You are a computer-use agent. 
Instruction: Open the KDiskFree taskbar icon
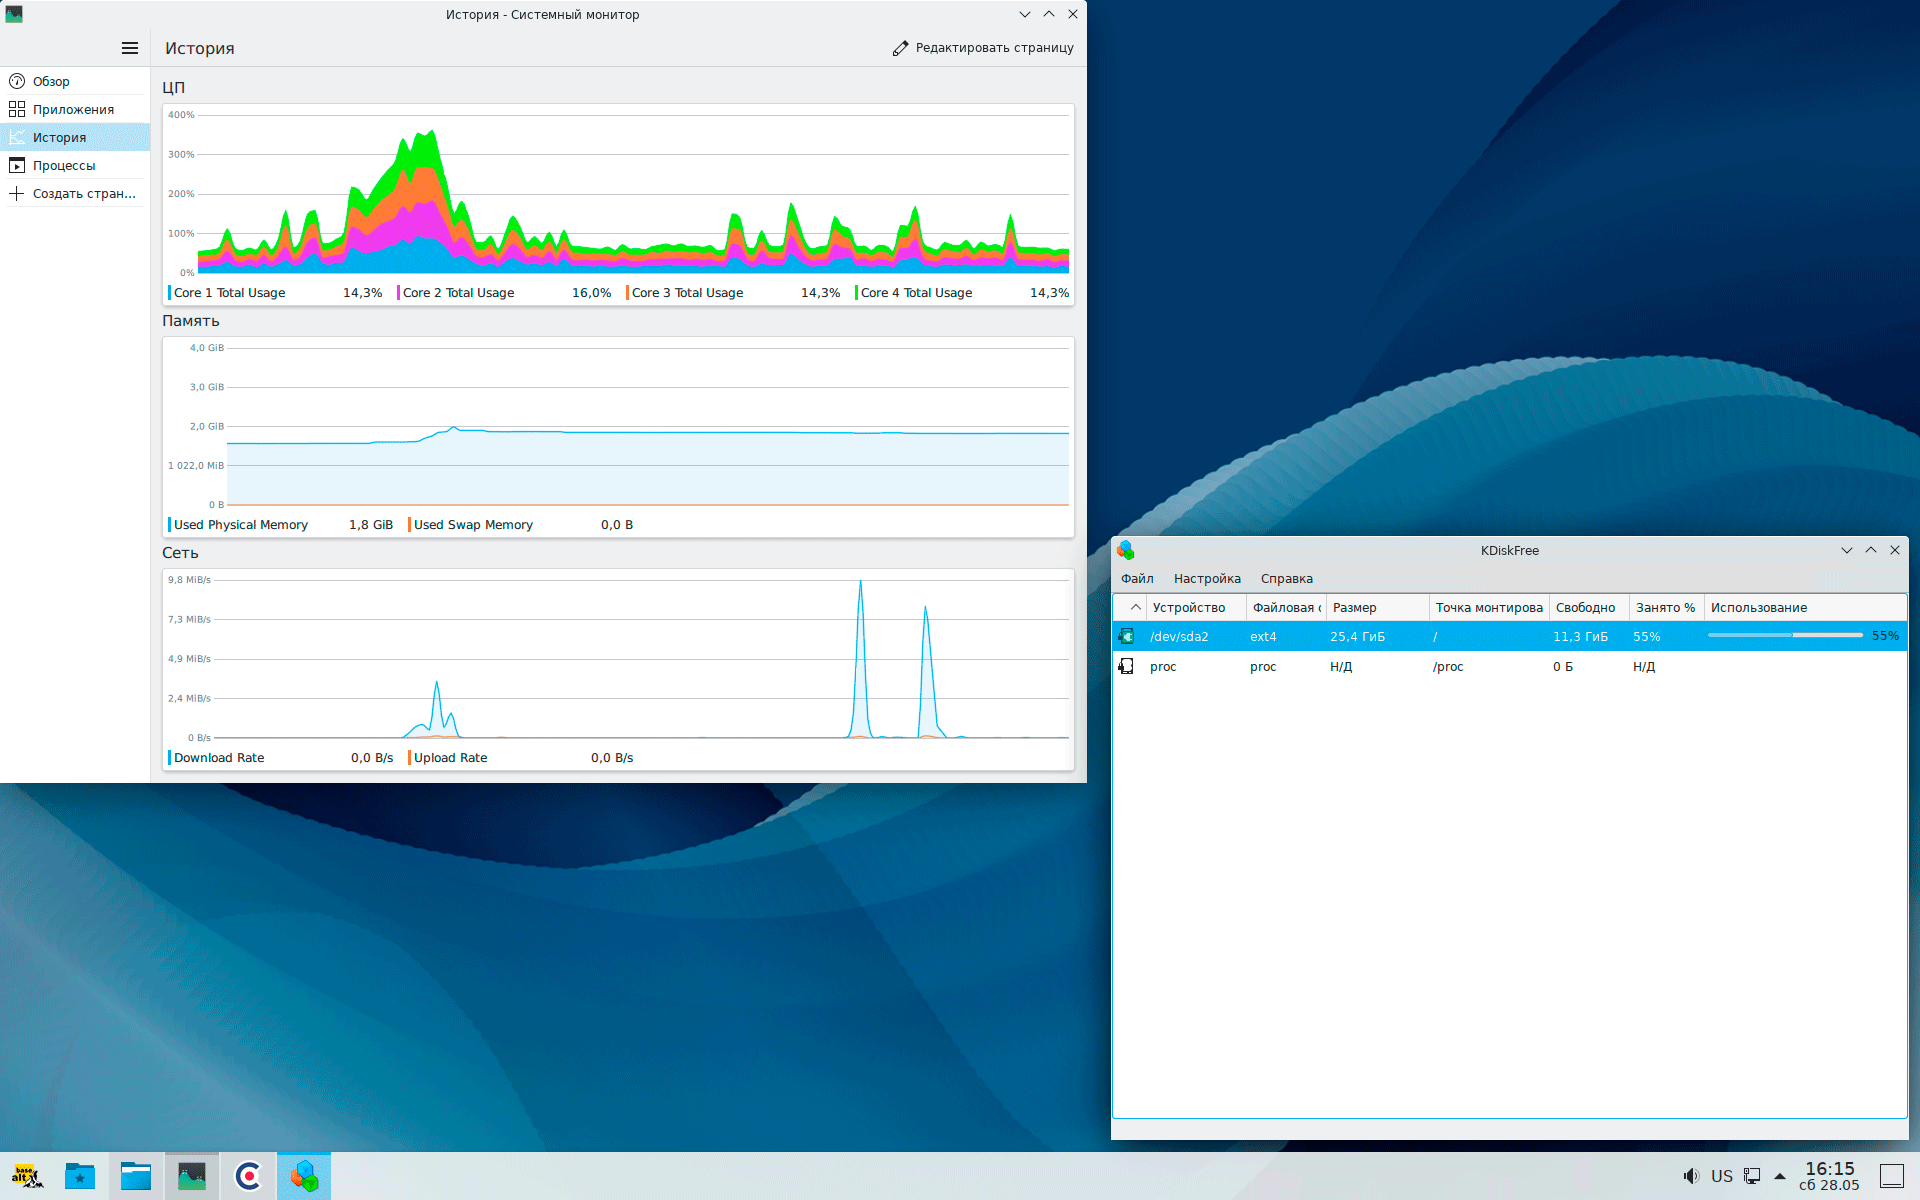click(x=304, y=1176)
